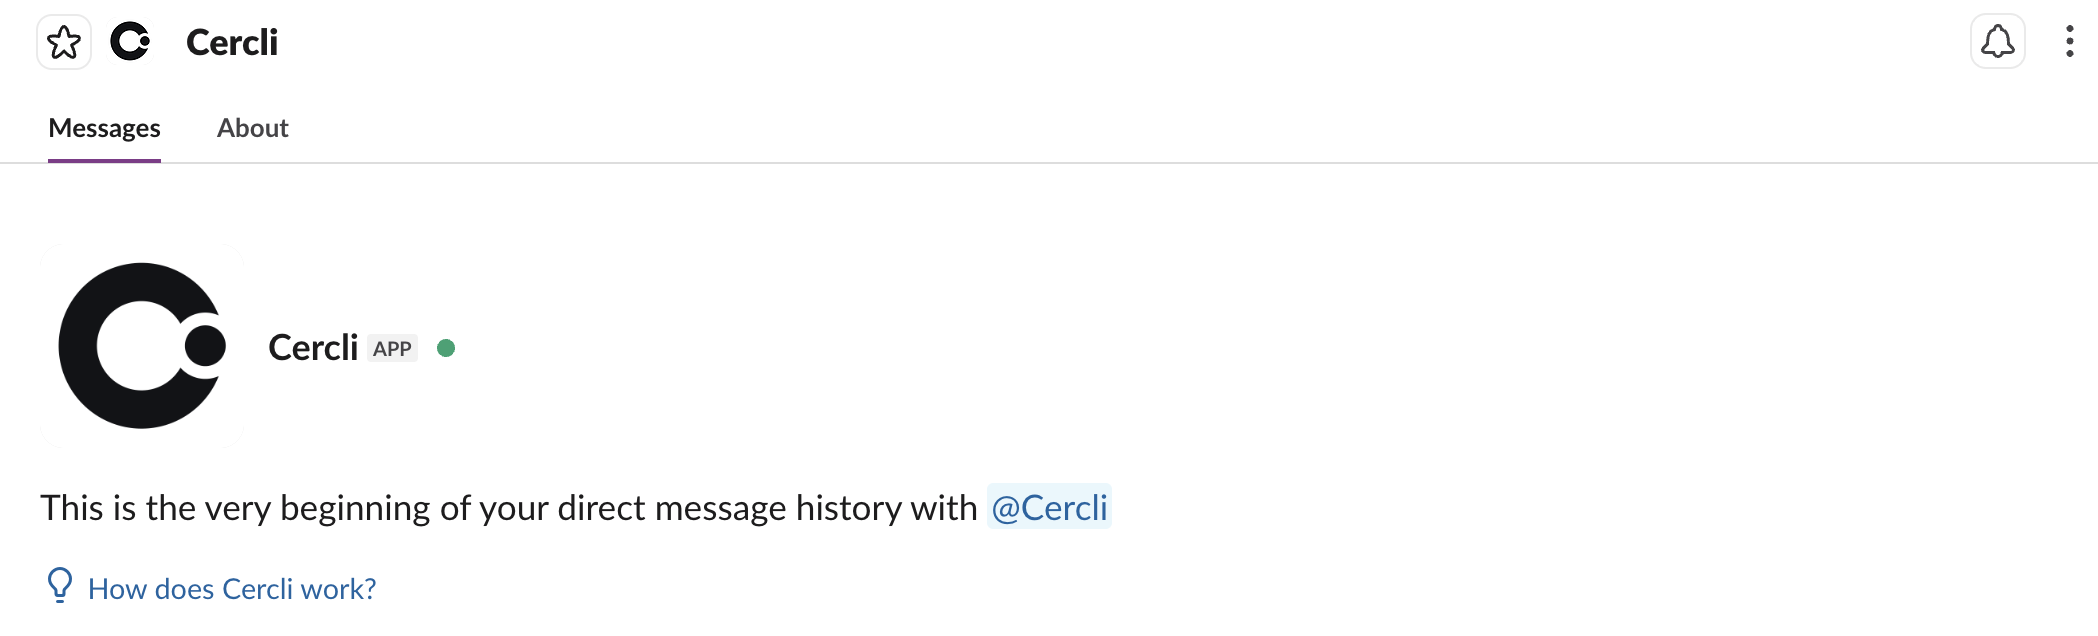Open notification preferences bell icon

1997,42
